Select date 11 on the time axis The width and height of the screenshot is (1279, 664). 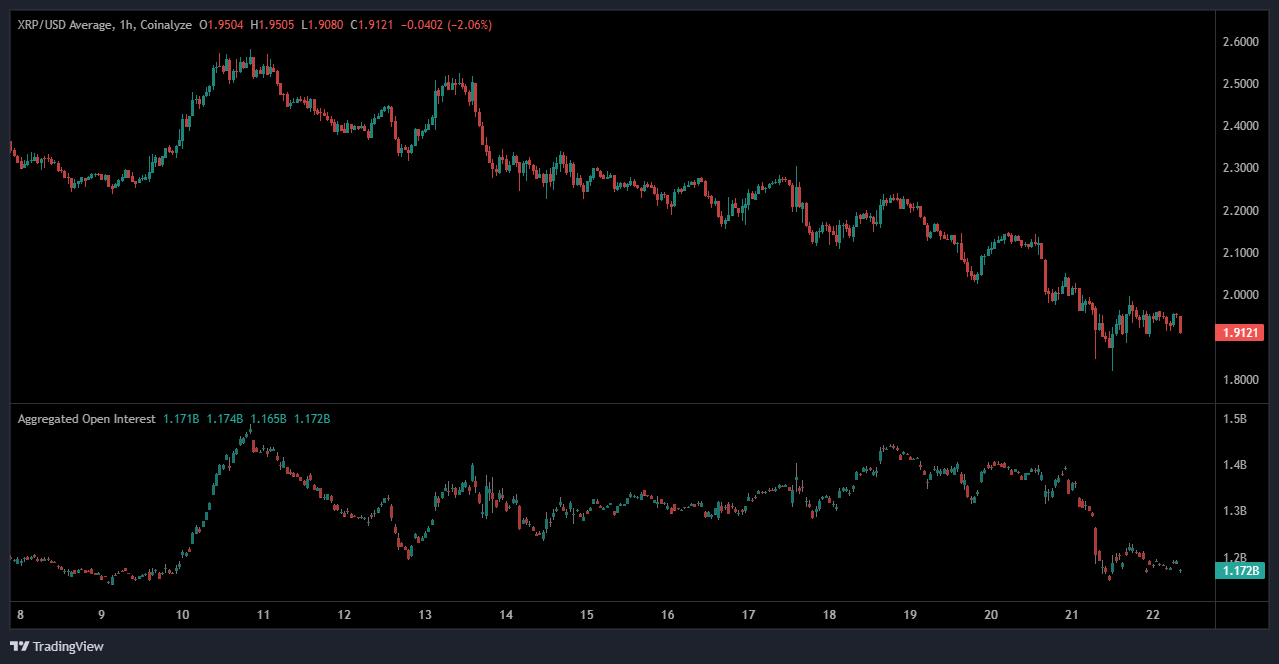pos(263,615)
